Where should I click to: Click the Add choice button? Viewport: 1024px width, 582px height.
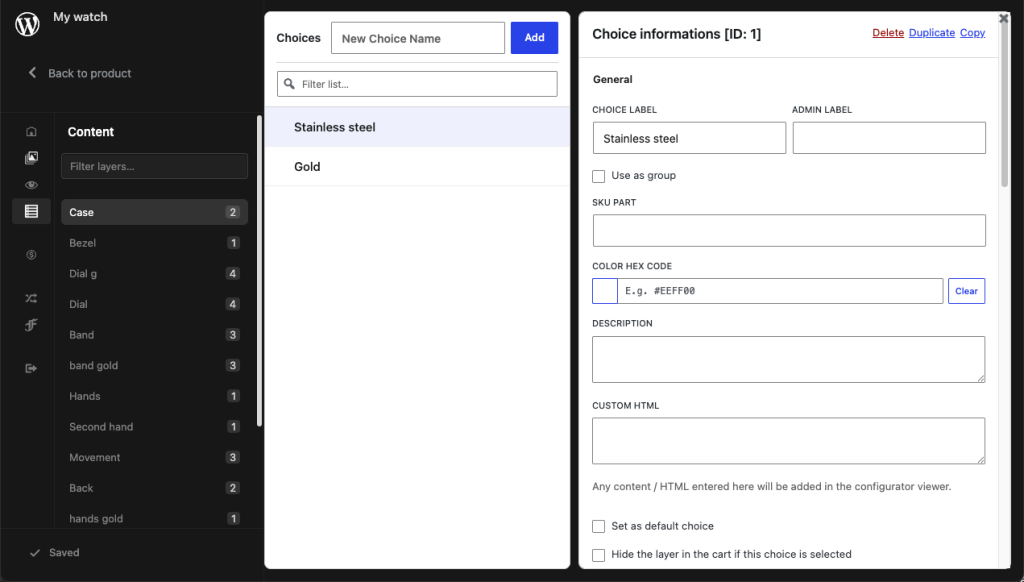(534, 38)
